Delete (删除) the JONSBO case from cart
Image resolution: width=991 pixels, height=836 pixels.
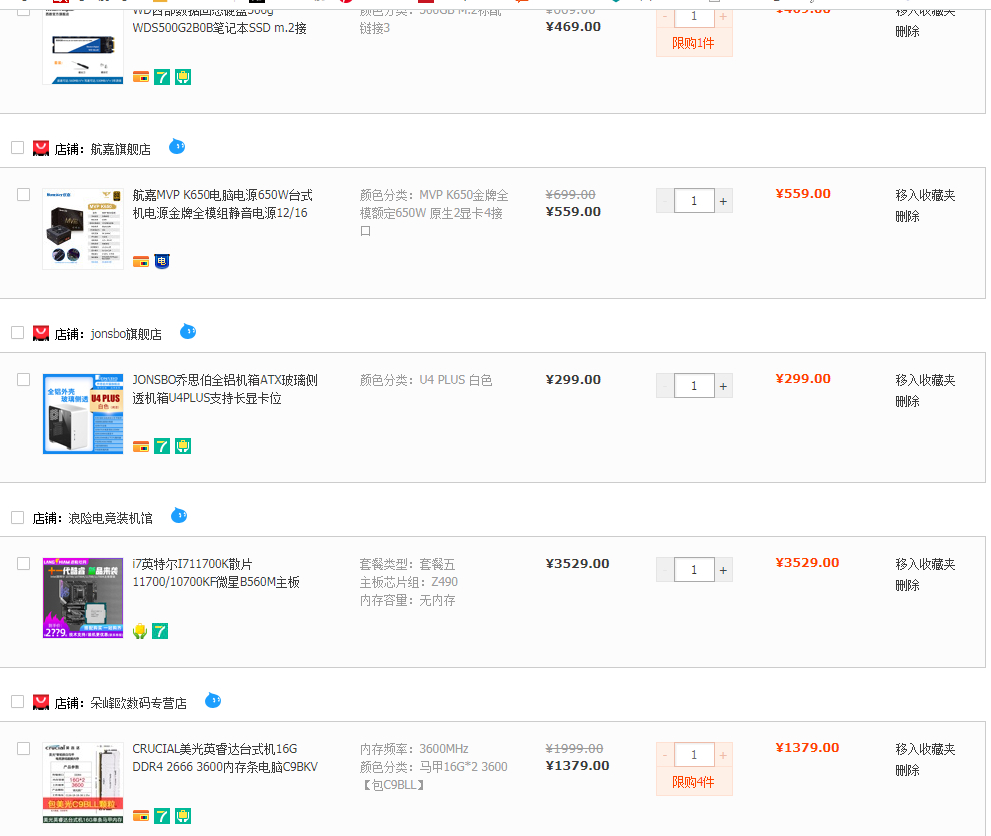907,402
